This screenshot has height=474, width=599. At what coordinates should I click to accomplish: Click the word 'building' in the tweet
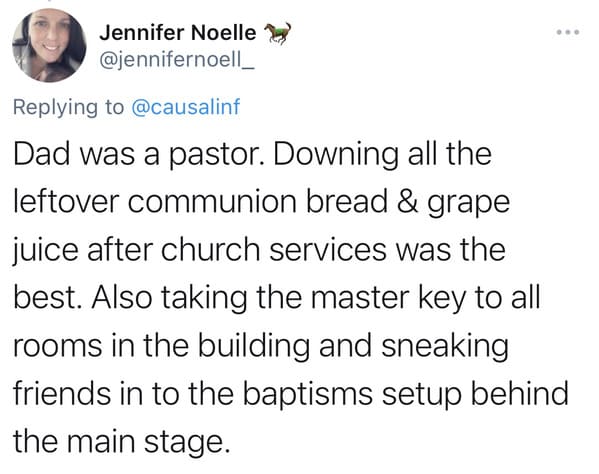[x=254, y=347]
